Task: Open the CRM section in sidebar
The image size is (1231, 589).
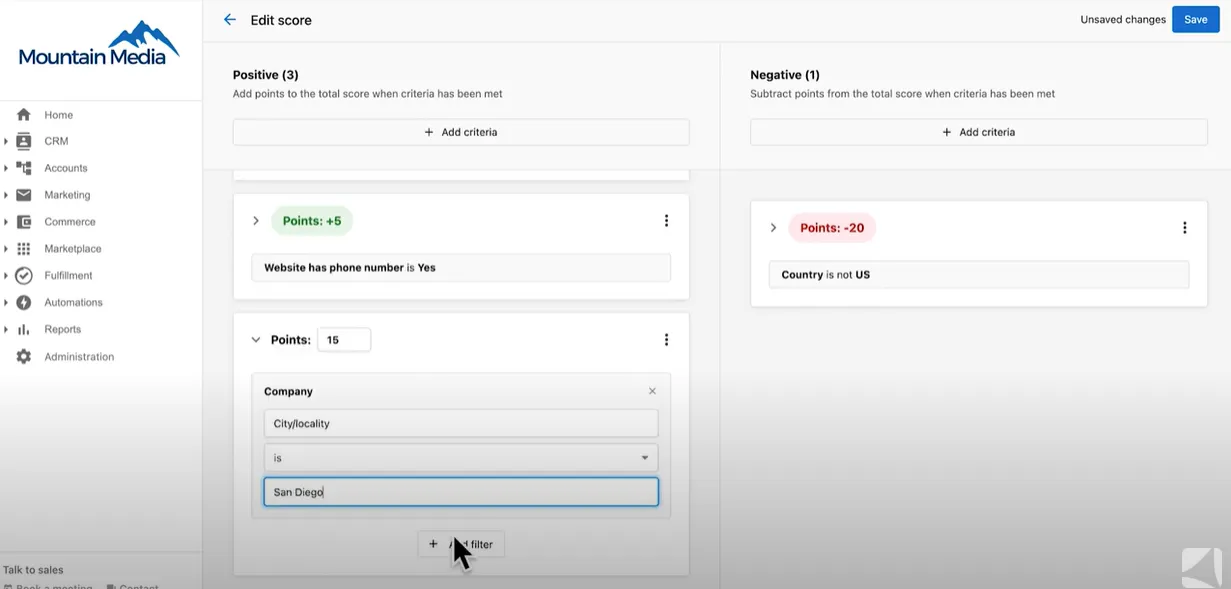Action: (x=22, y=141)
